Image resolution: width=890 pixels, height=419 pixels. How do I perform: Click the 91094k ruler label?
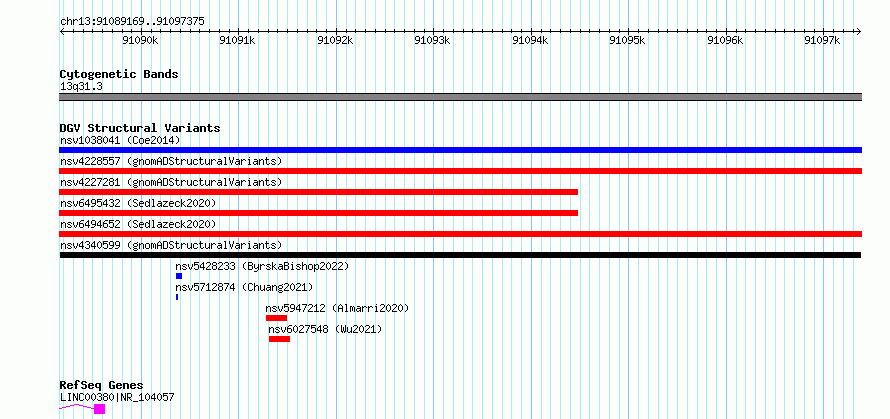tap(530, 40)
